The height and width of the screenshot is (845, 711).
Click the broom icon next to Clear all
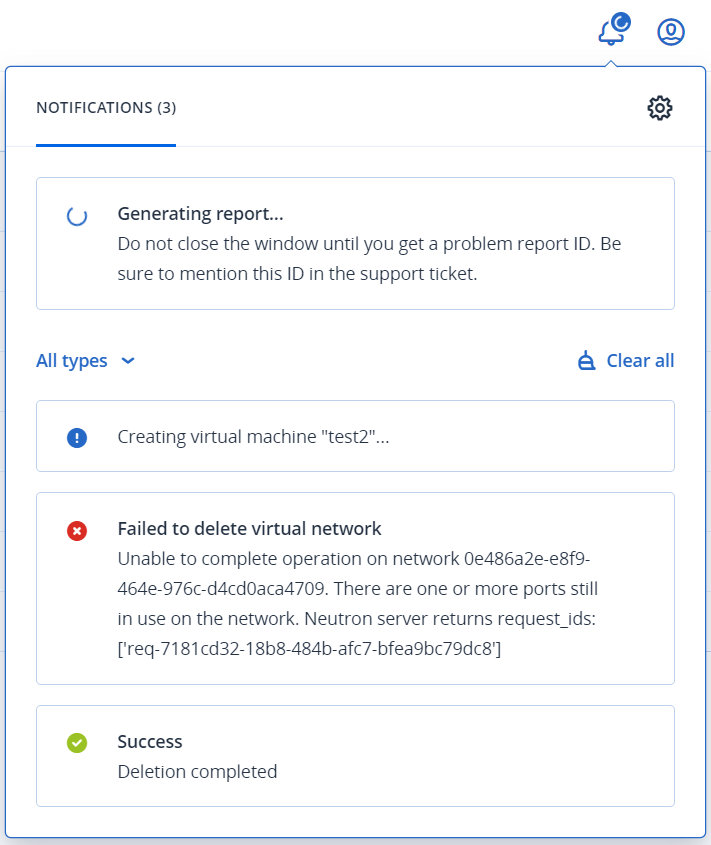[x=586, y=361]
